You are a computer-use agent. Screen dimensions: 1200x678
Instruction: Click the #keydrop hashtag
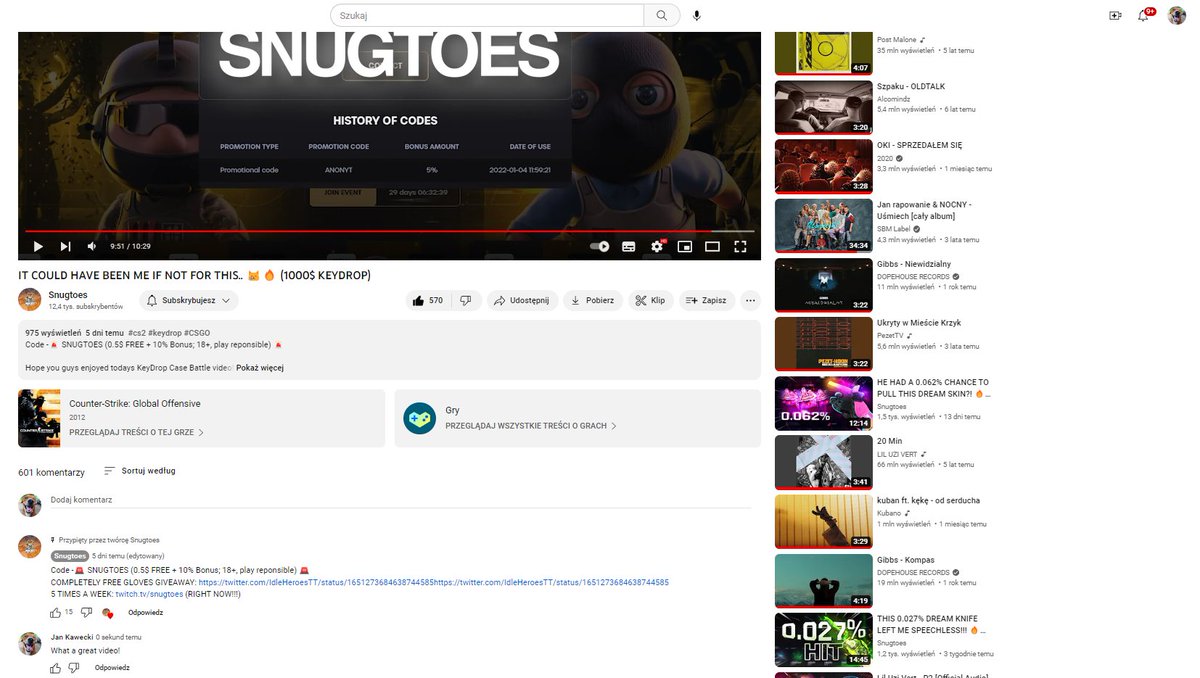point(165,332)
